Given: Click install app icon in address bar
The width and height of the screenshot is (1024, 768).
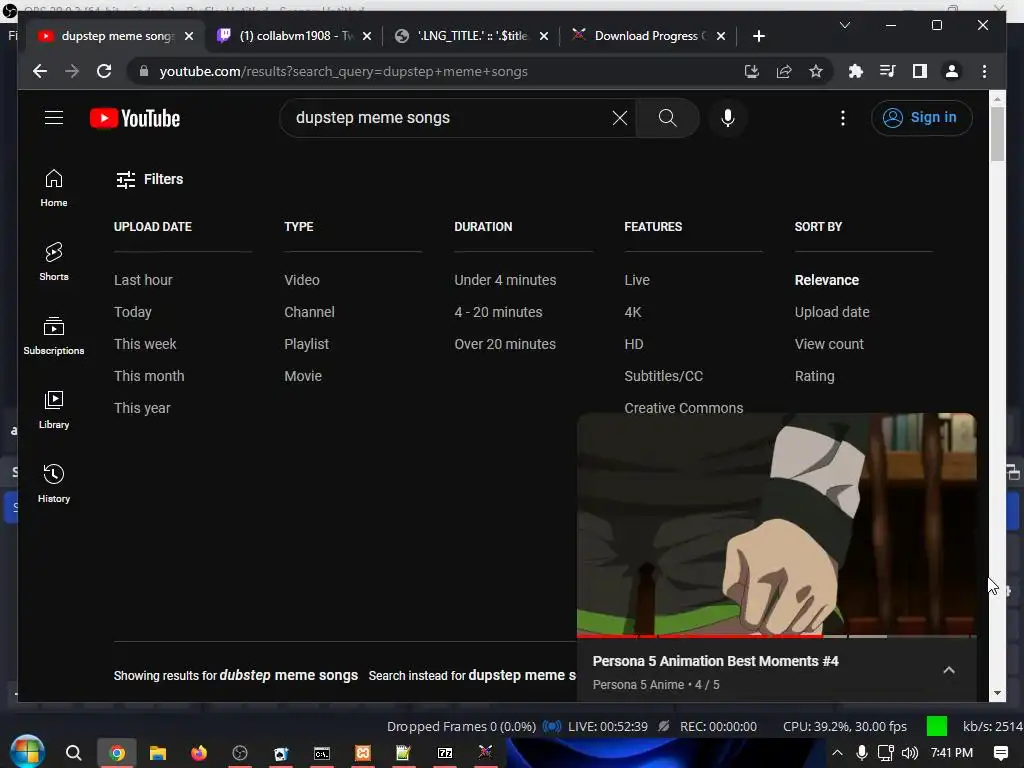Looking at the screenshot, I should pos(752,71).
